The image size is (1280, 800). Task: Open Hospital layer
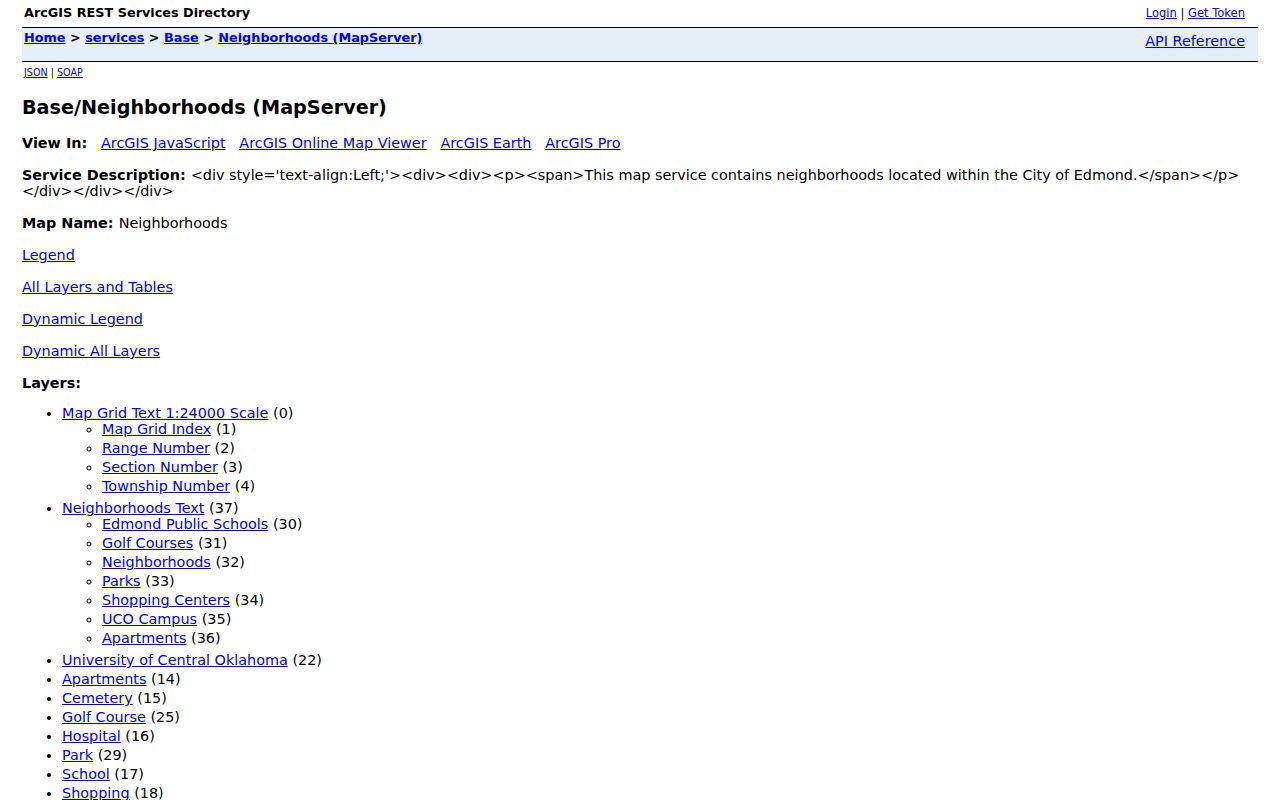pos(91,736)
